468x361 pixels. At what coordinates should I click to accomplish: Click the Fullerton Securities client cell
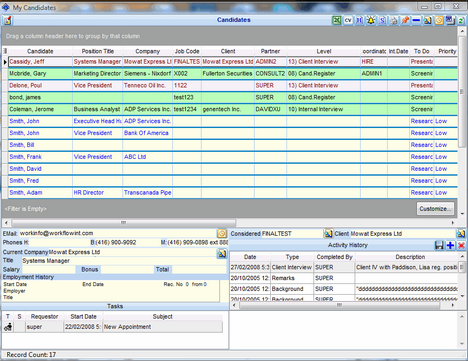pos(228,74)
